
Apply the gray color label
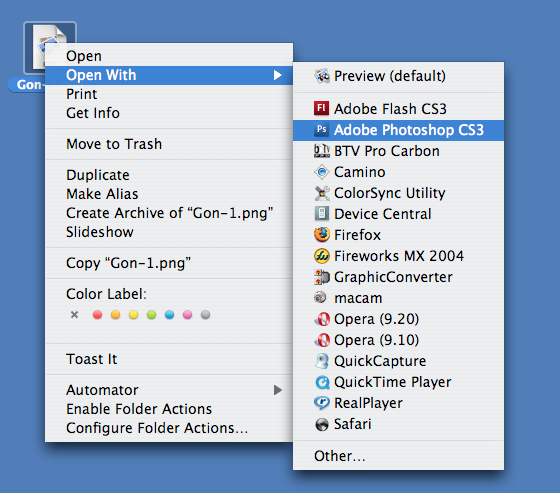(x=205, y=314)
